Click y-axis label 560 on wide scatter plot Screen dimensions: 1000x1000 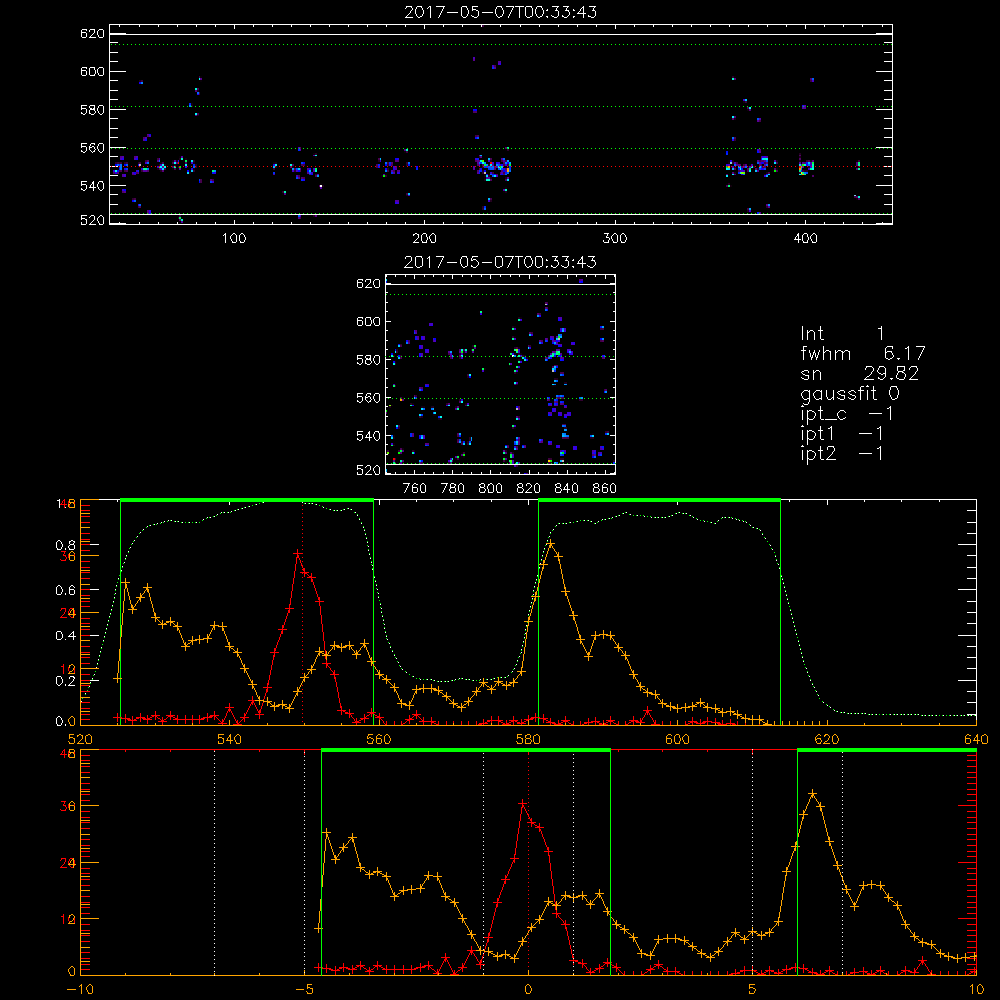pos(92,148)
